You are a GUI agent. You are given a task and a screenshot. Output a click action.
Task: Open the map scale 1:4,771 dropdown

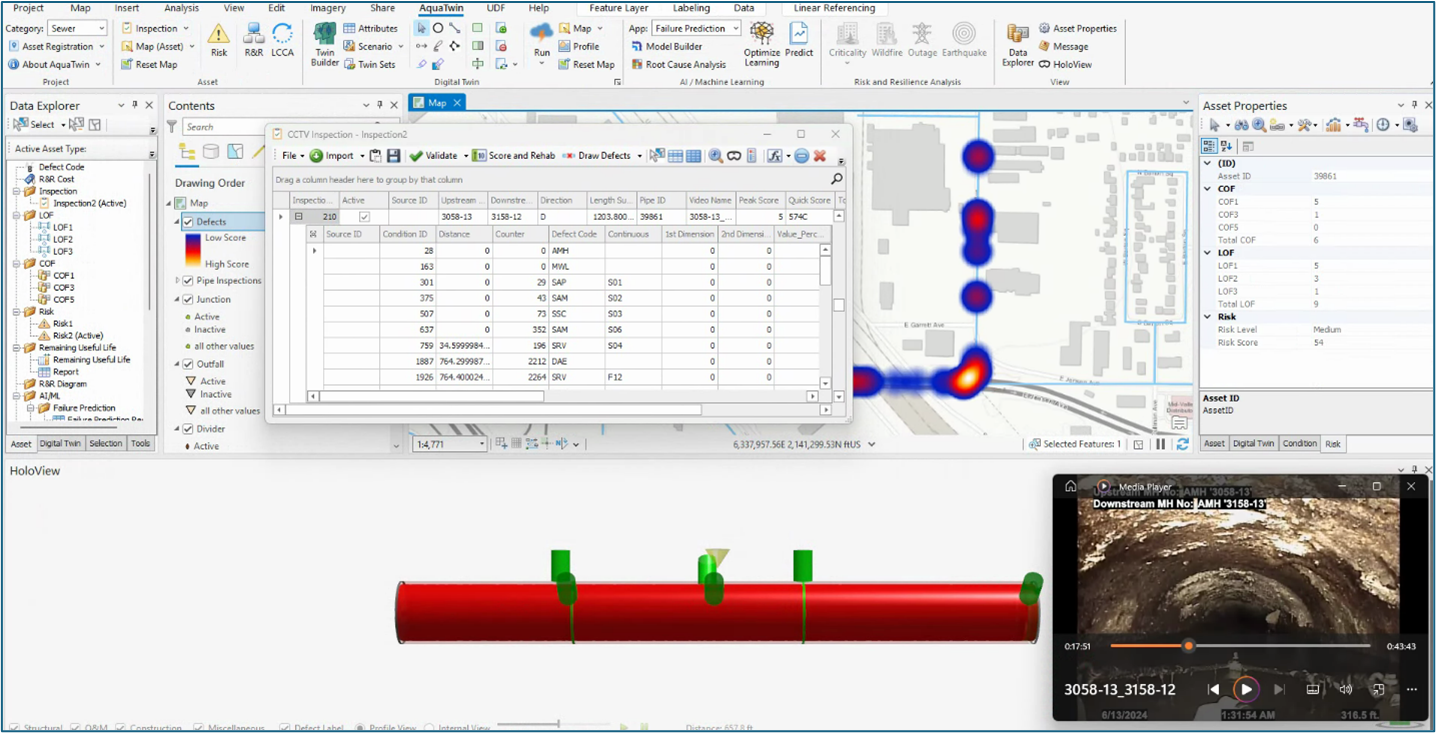coord(481,444)
